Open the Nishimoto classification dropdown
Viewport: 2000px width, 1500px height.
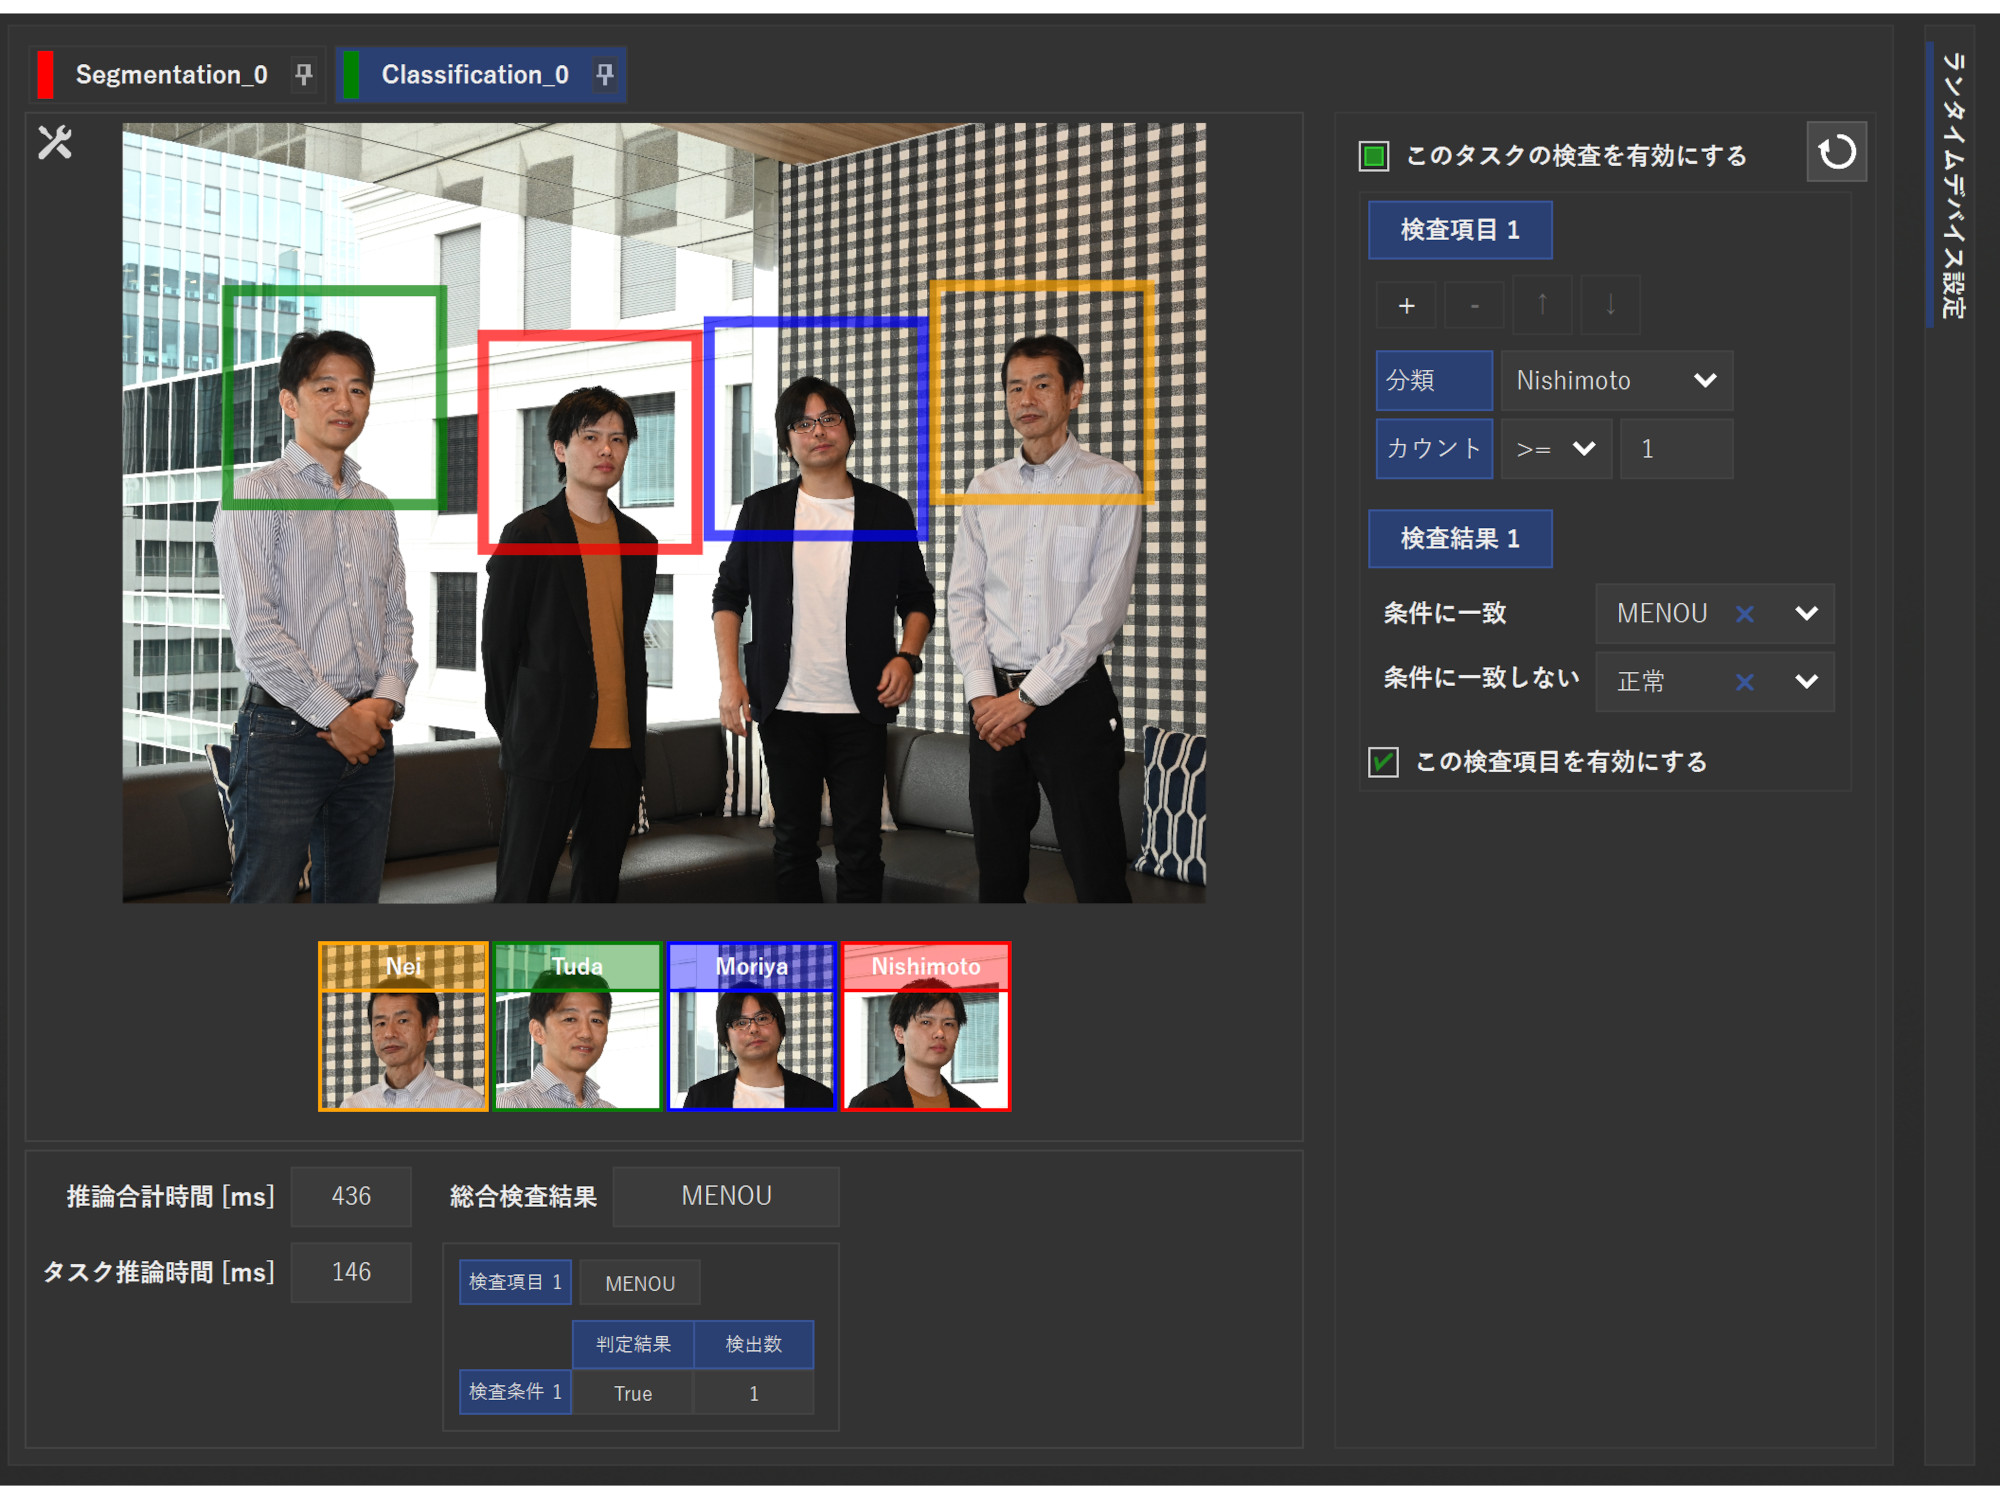(1616, 381)
